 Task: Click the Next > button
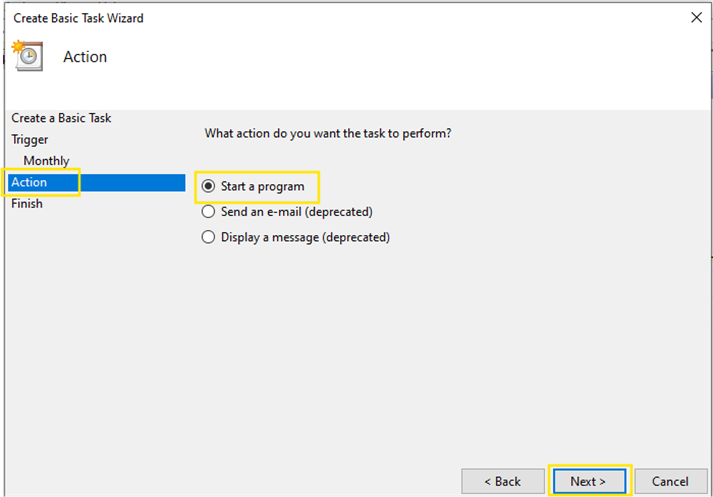tap(589, 481)
